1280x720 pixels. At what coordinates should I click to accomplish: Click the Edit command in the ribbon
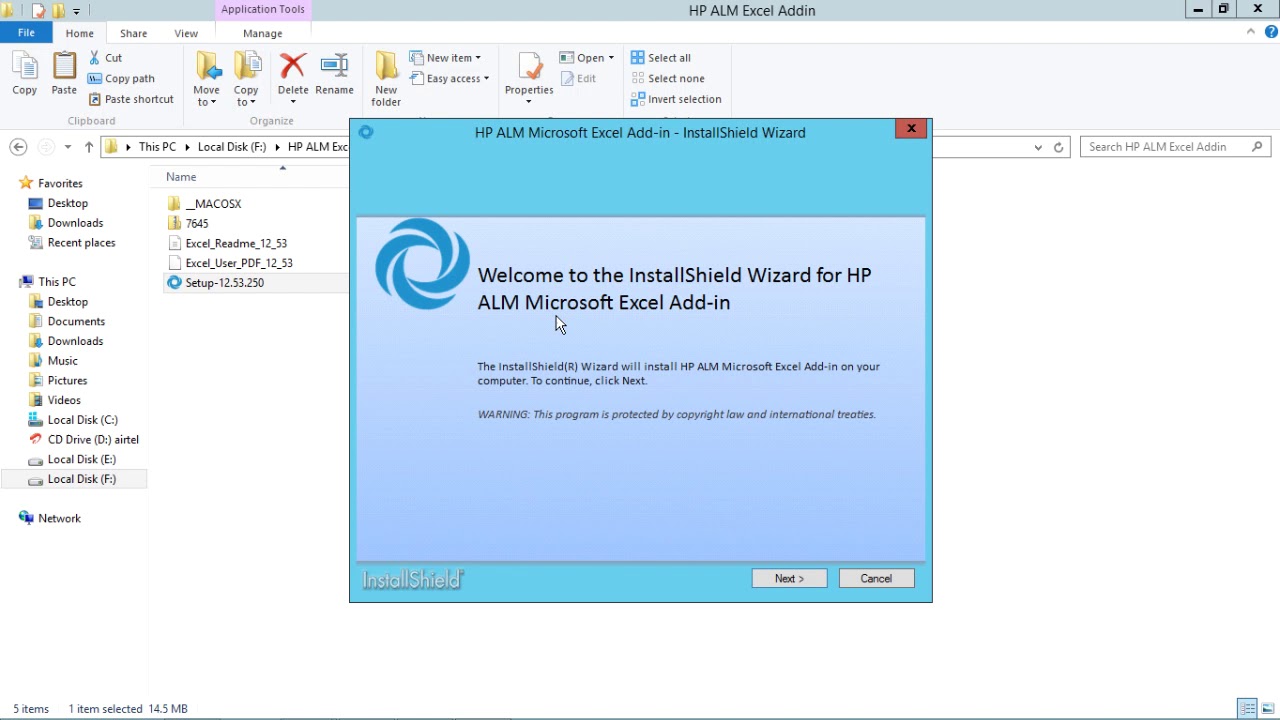pos(578,78)
